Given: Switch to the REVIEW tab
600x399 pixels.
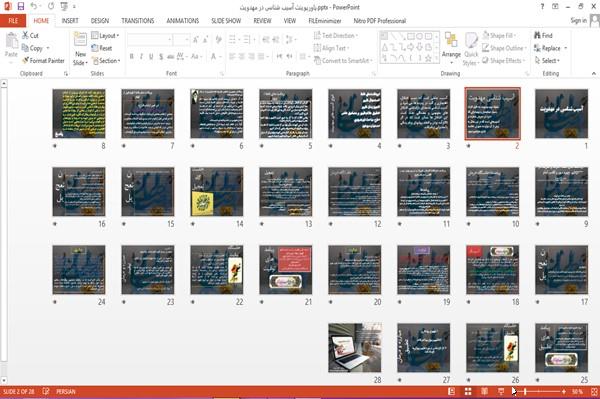Looking at the screenshot, I should point(262,21).
